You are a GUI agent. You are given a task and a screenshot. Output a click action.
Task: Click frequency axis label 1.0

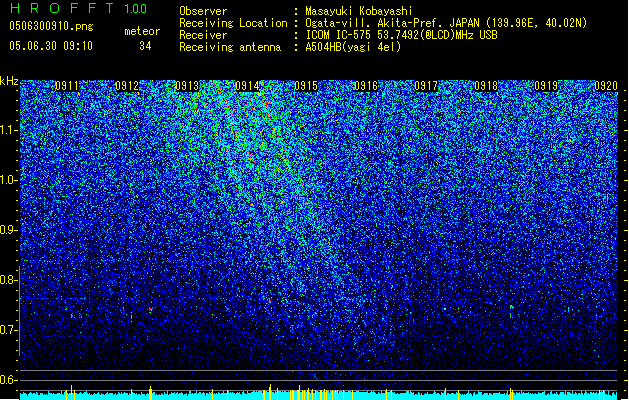(8, 180)
